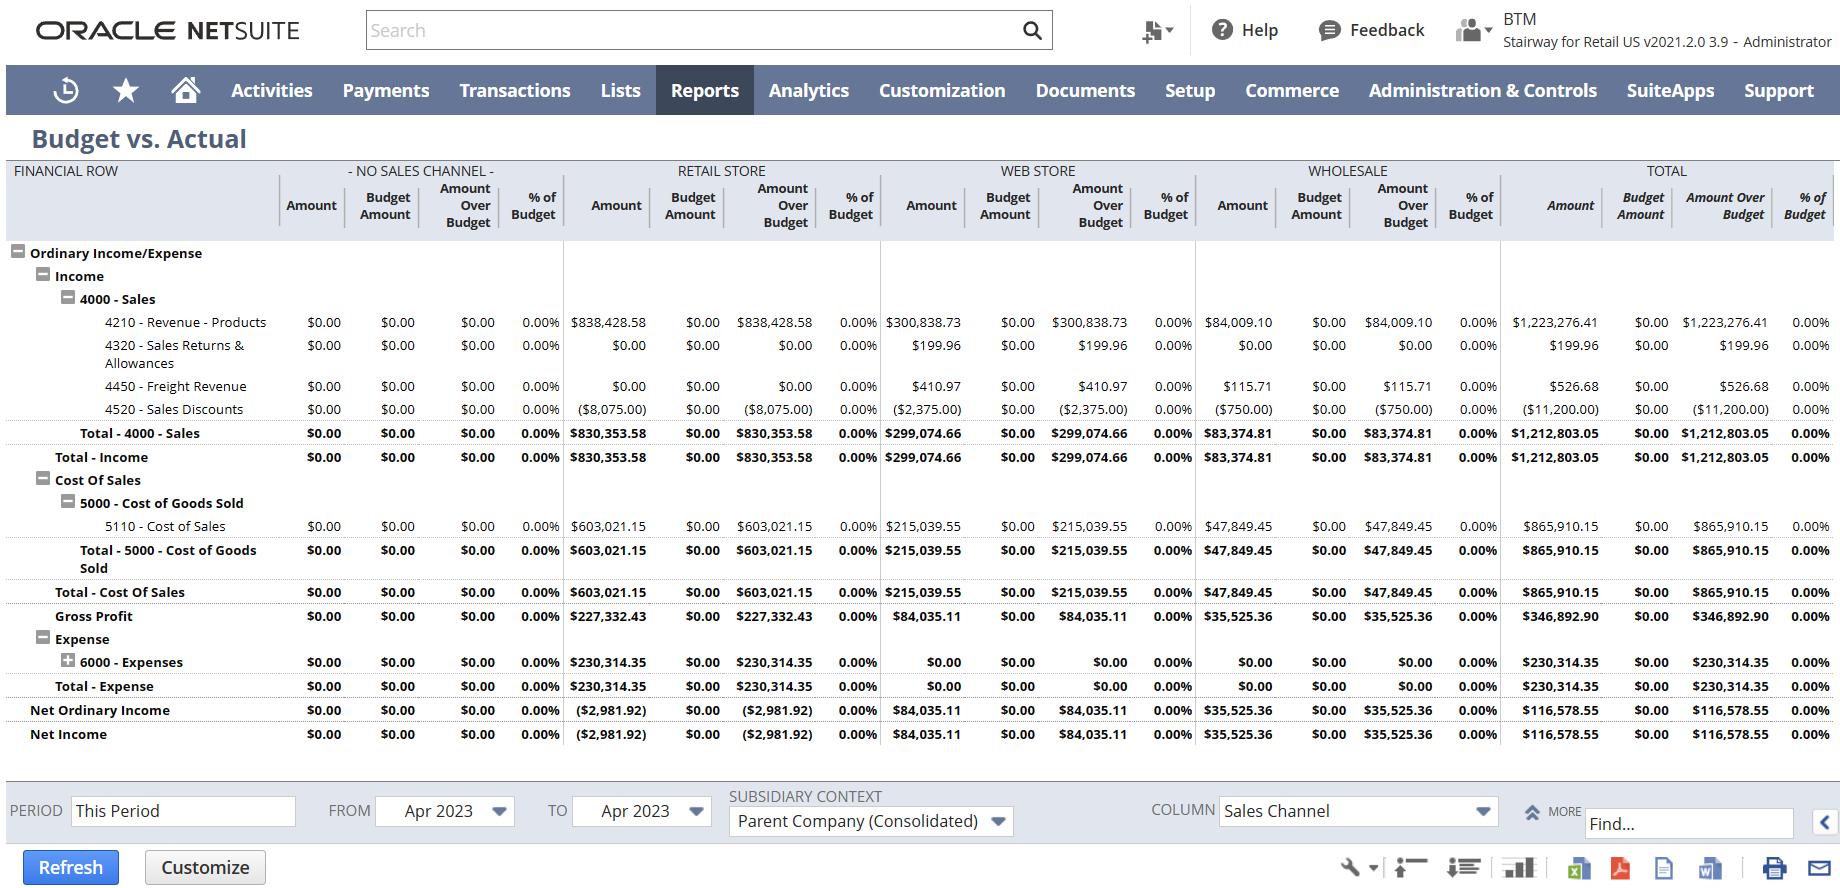Focus the global Search box
The height and width of the screenshot is (888, 1840).
pos(709,30)
